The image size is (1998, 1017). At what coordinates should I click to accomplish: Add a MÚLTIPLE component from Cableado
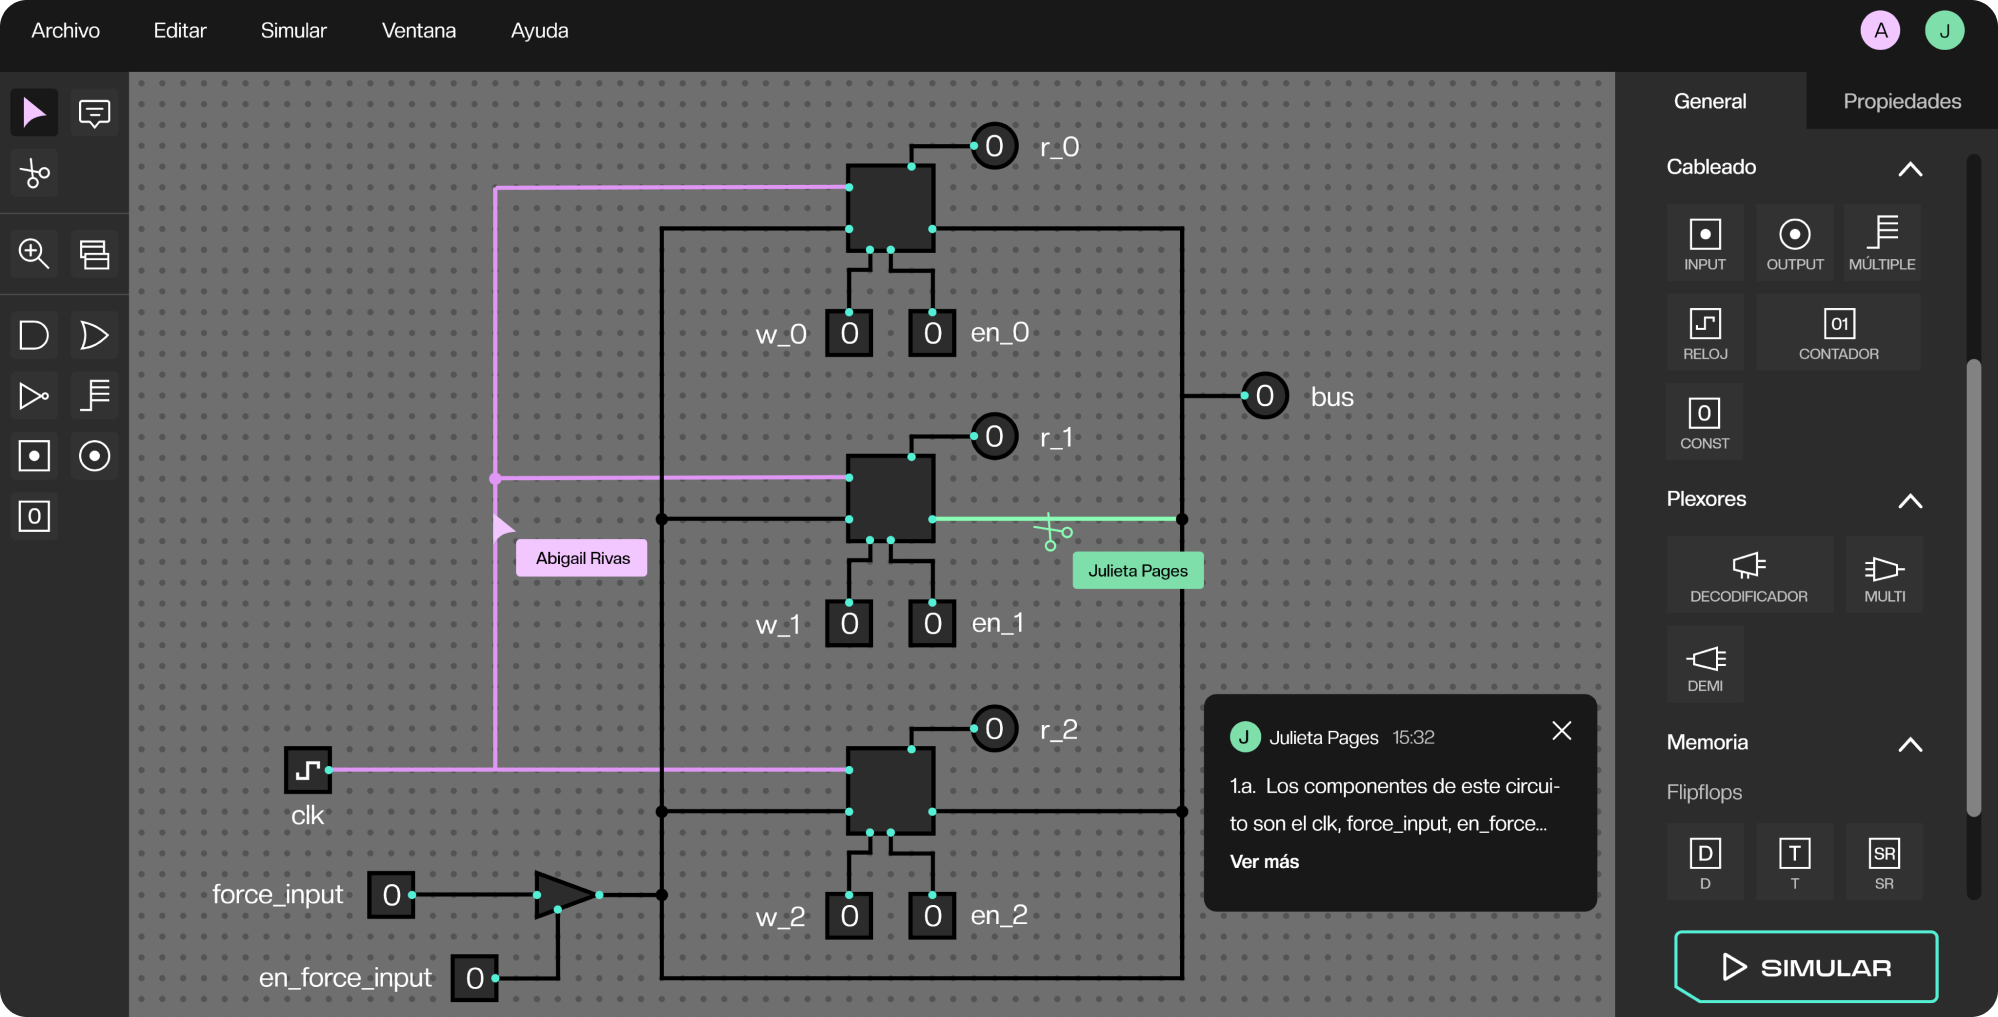point(1883,243)
